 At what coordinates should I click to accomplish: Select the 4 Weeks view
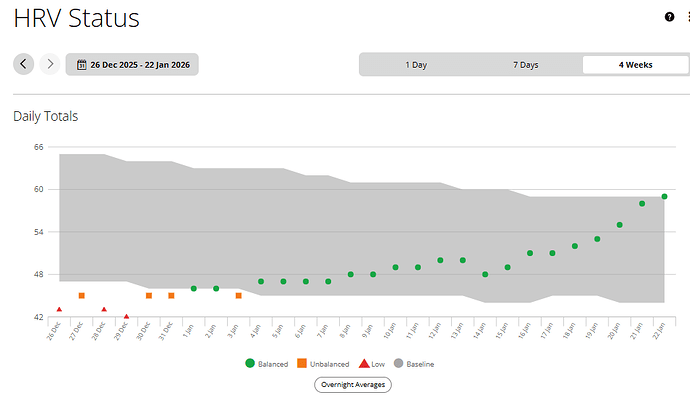pyautogui.click(x=635, y=65)
